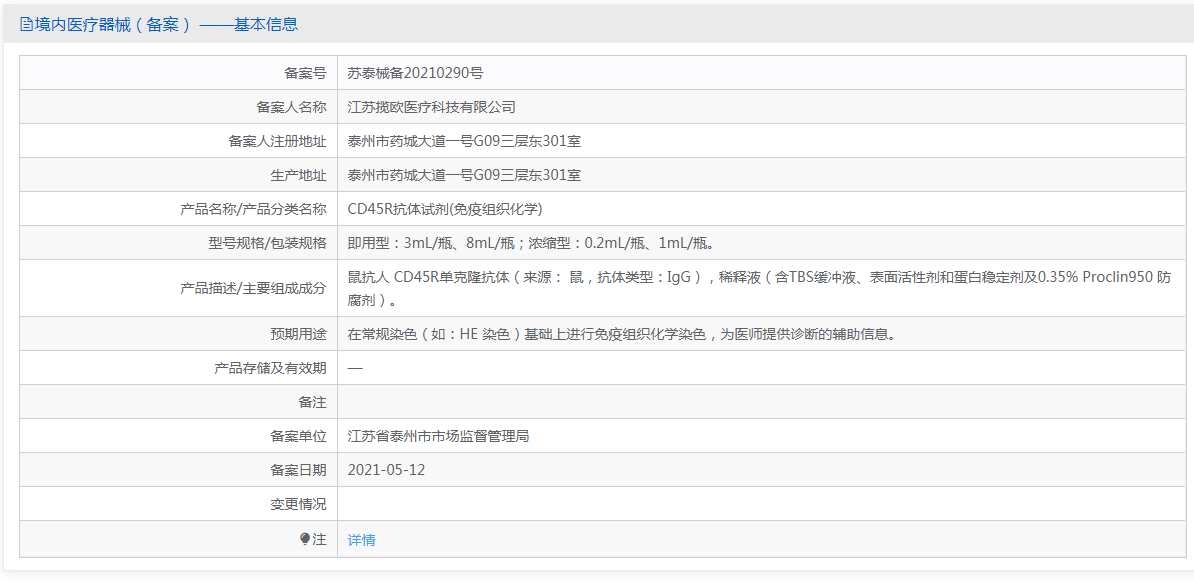Screen dimensions: 1194x581
Task: Click the 产品描述/主要组成成分 label
Action: [254, 288]
